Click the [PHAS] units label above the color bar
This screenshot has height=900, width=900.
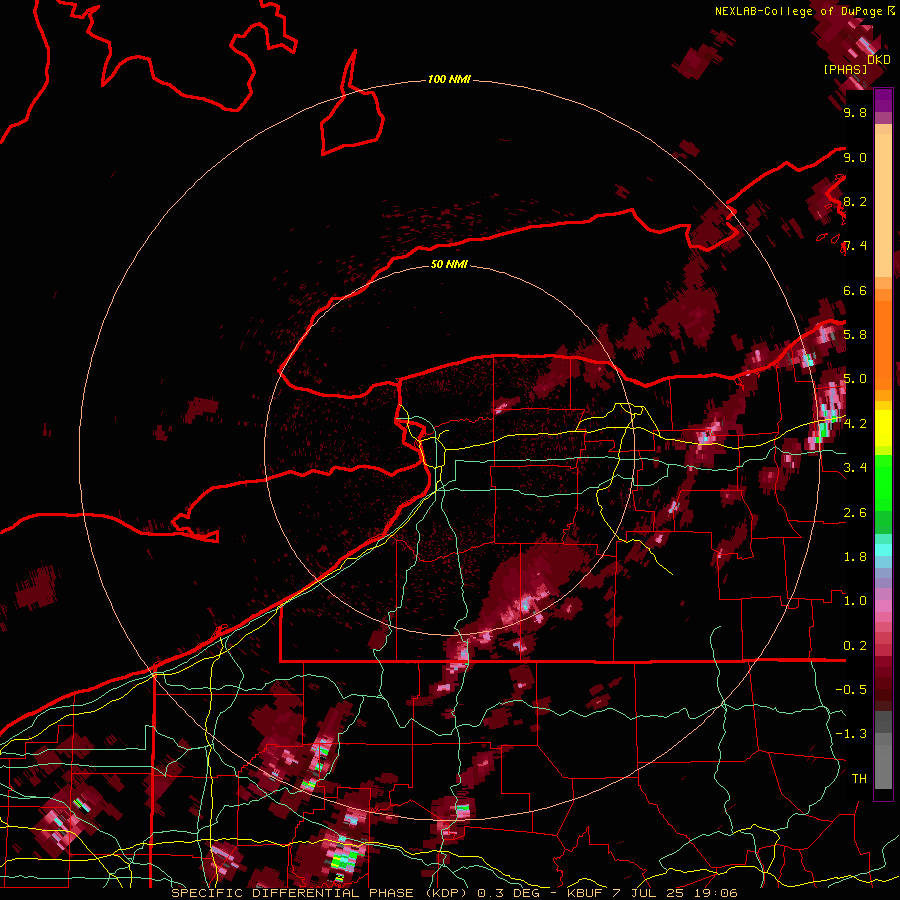(x=845, y=69)
